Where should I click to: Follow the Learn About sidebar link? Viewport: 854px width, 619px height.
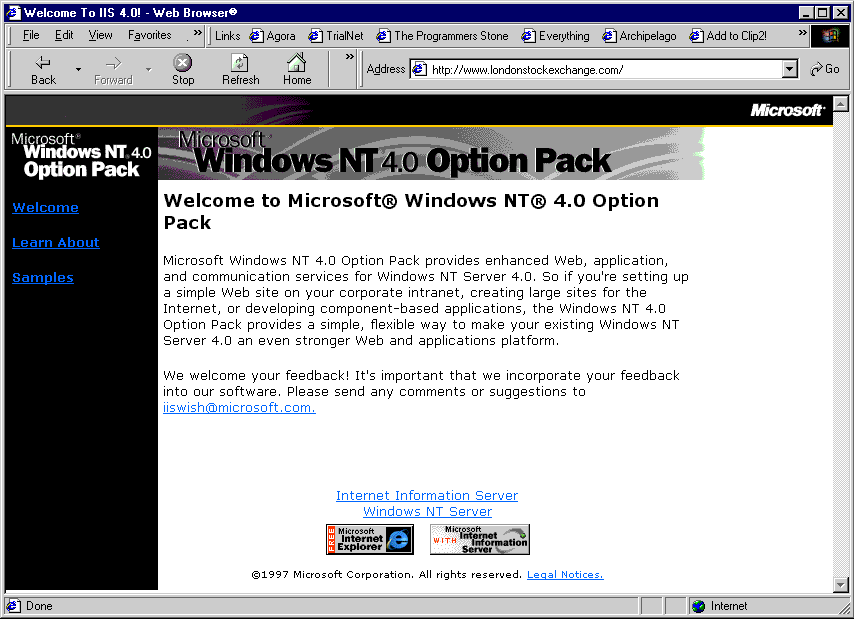(x=56, y=242)
